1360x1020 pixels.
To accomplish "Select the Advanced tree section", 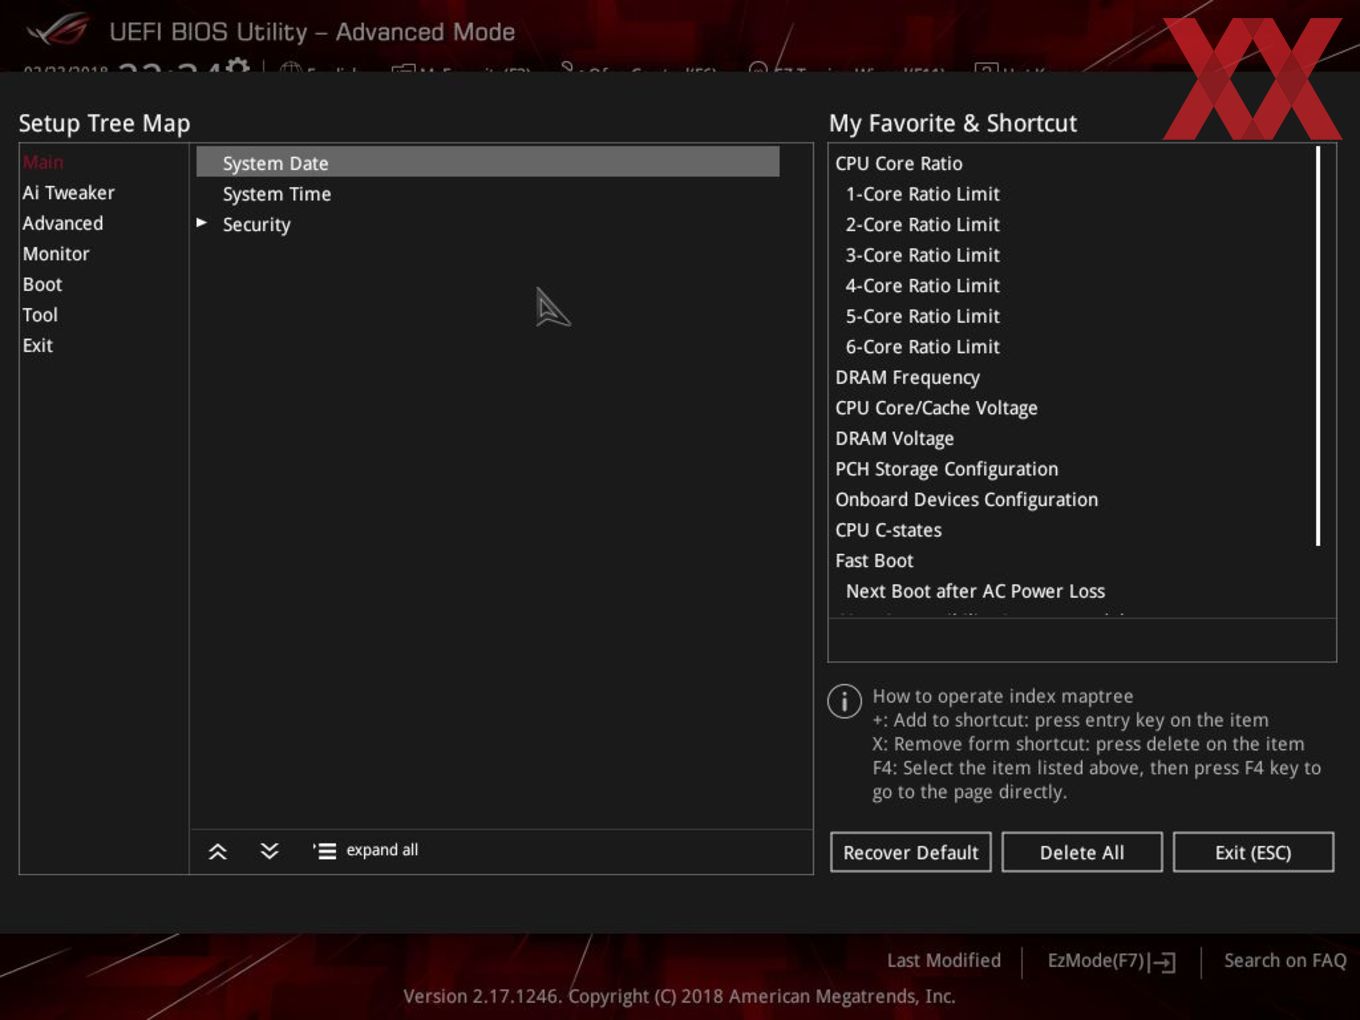I will (62, 223).
